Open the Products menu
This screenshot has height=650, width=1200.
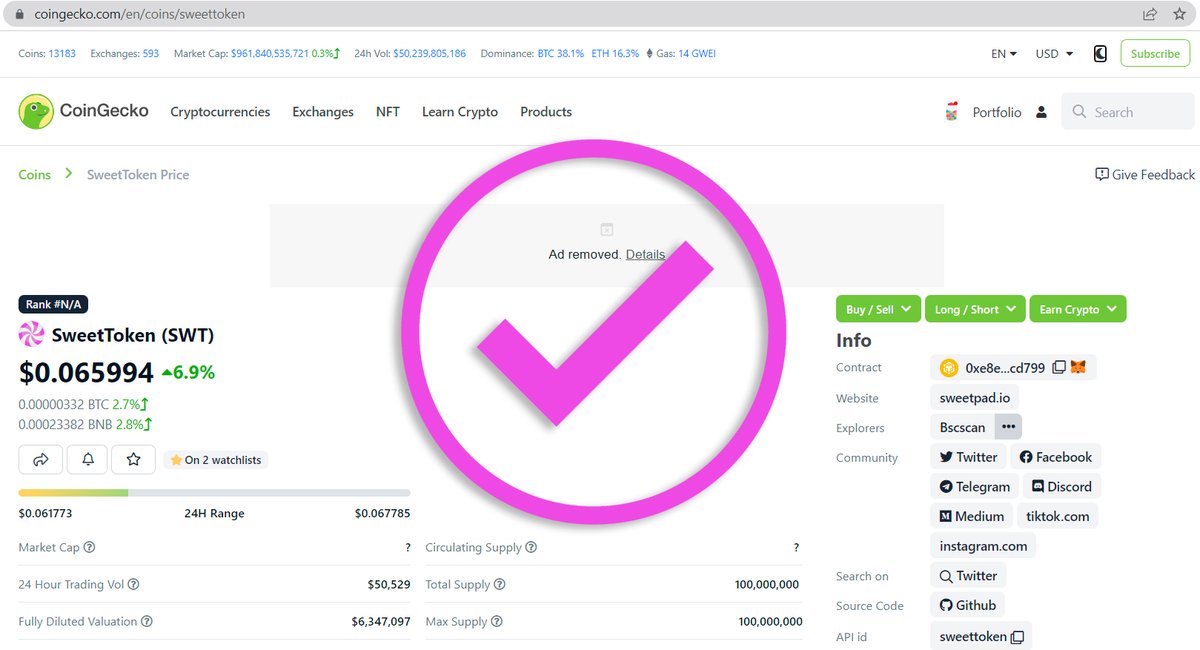point(546,112)
